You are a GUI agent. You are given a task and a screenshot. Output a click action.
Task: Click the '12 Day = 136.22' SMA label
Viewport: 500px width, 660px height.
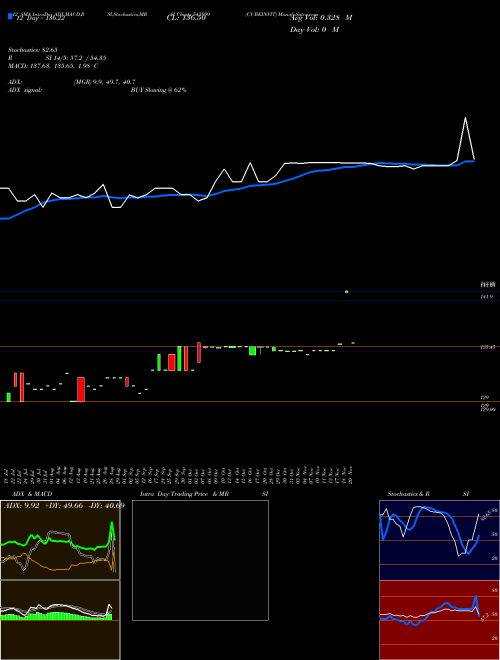[40, 18]
